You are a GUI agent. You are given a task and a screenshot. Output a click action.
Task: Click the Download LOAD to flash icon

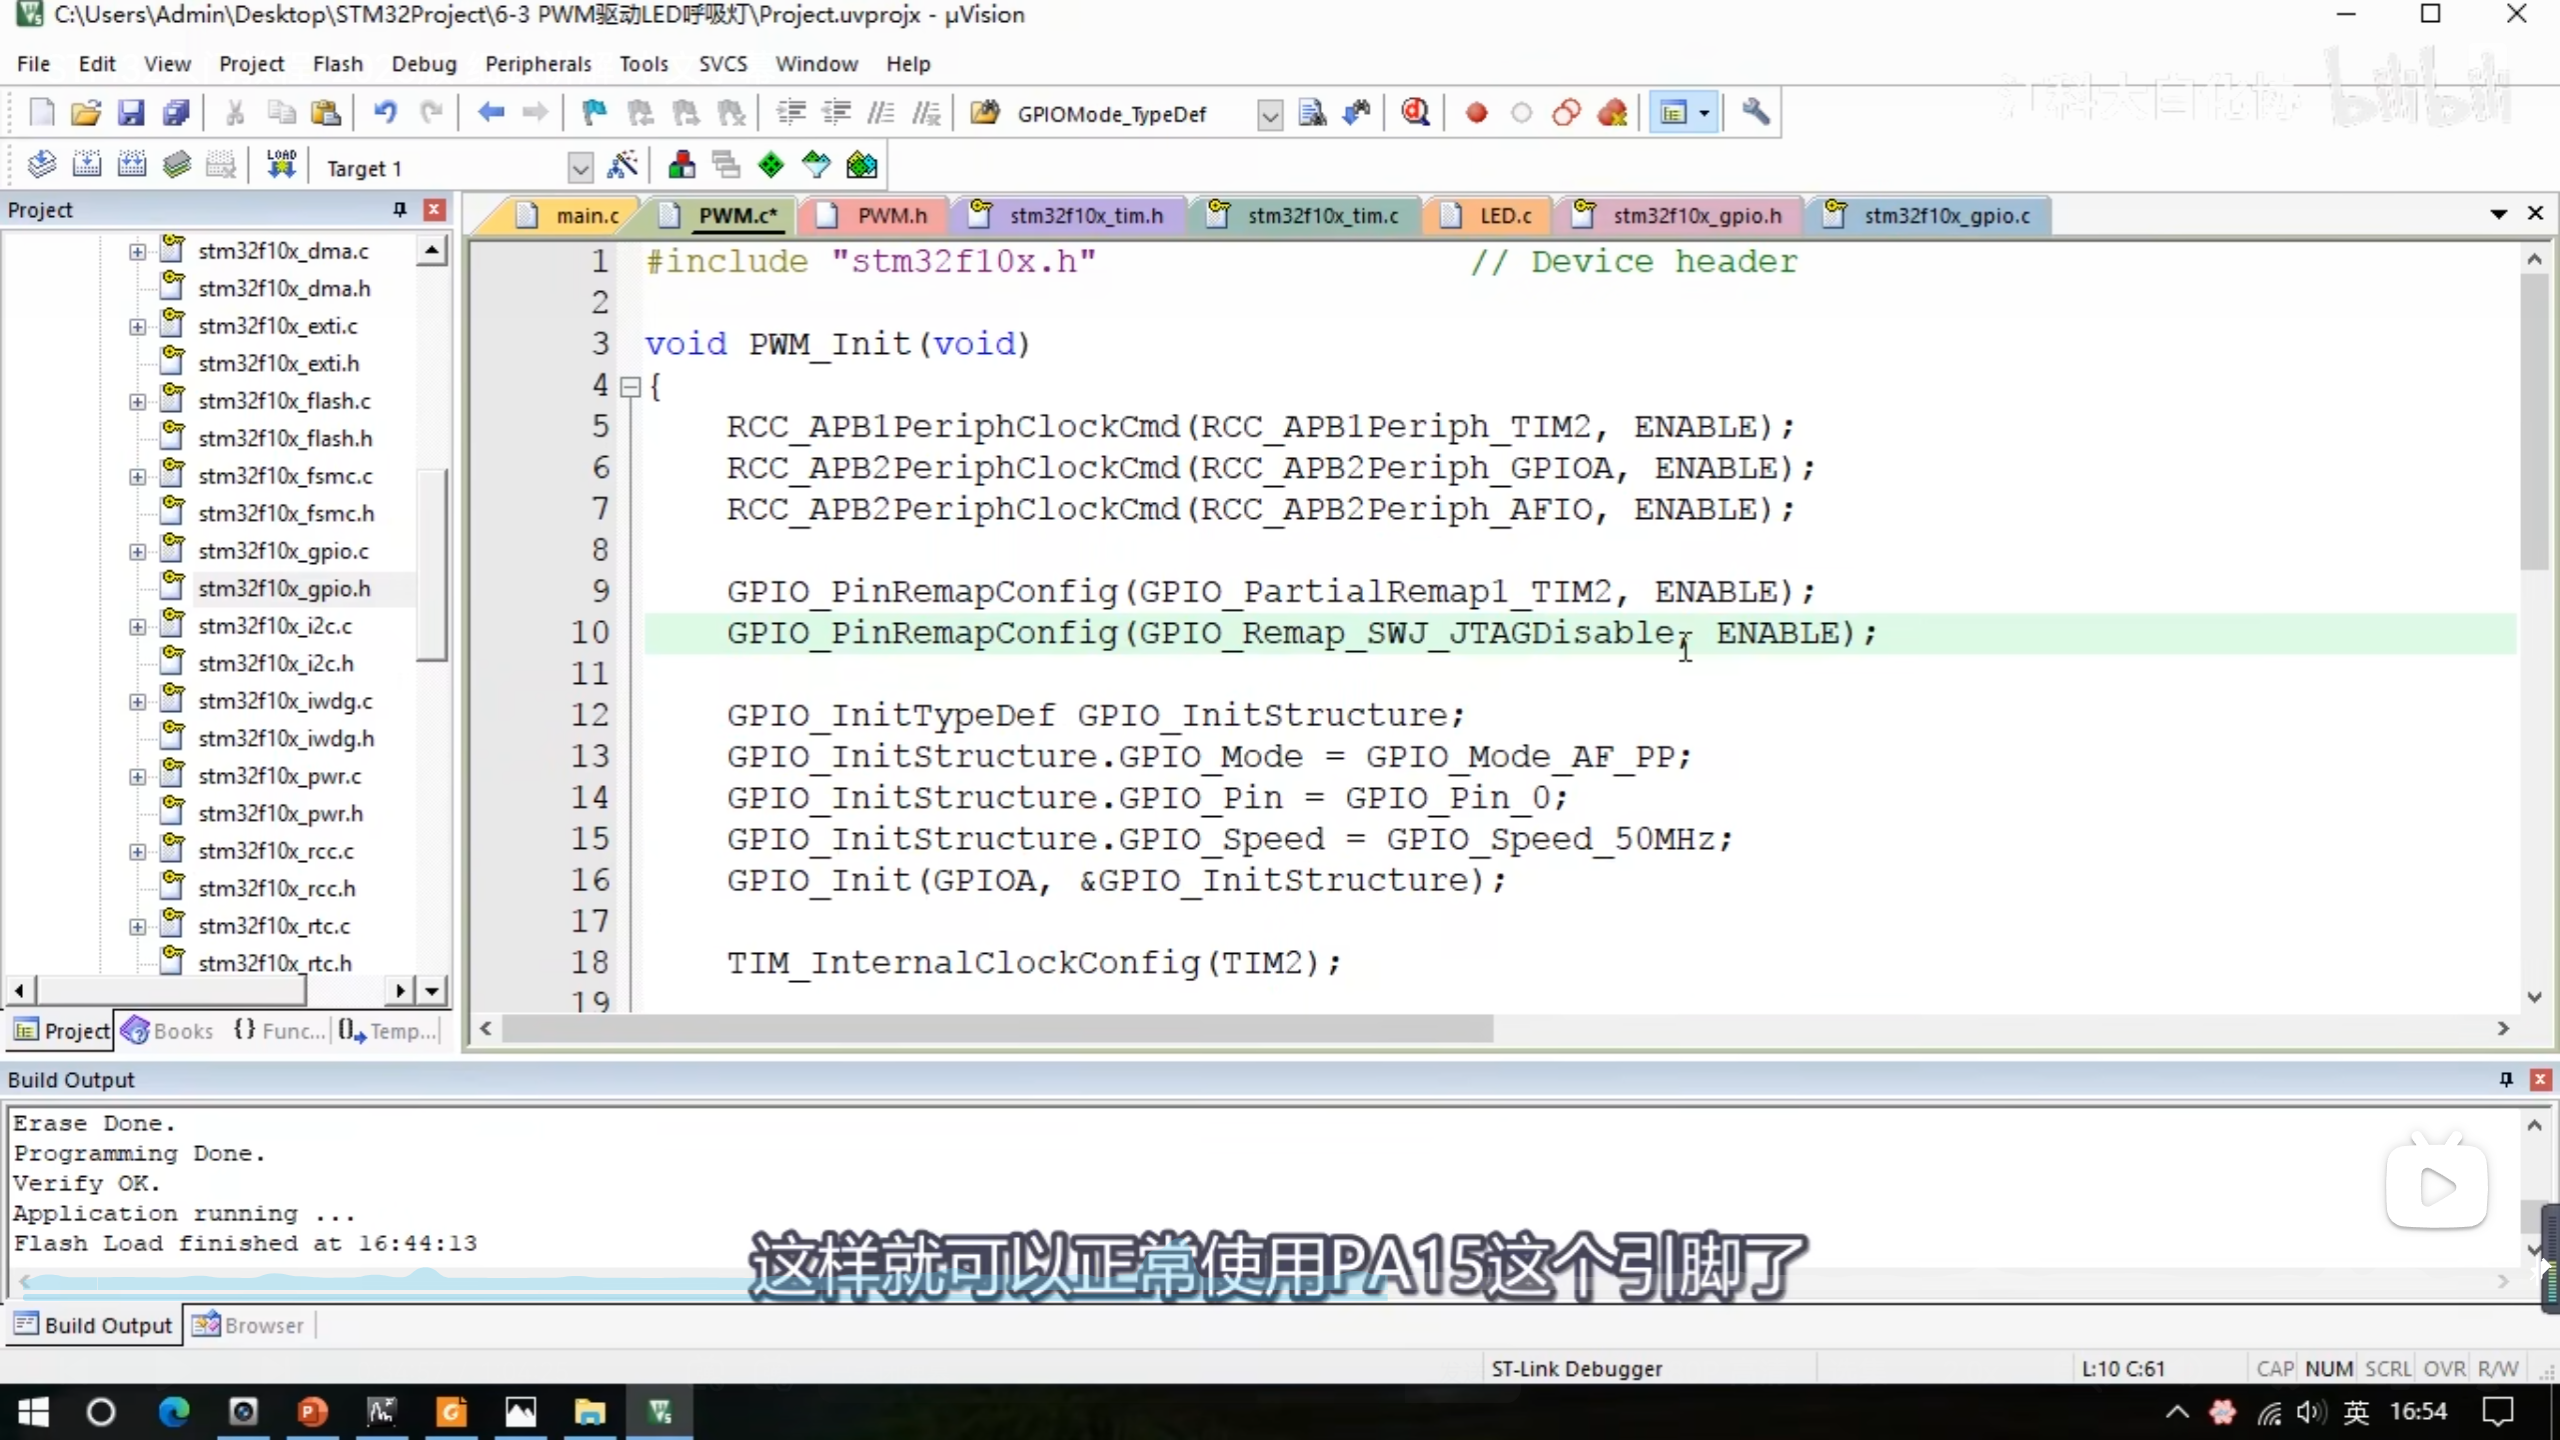pyautogui.click(x=282, y=165)
